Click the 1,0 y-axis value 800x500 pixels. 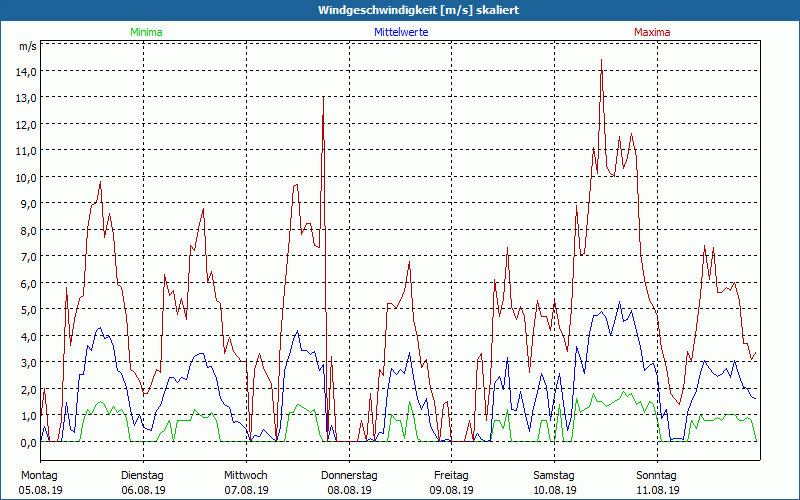[30, 416]
